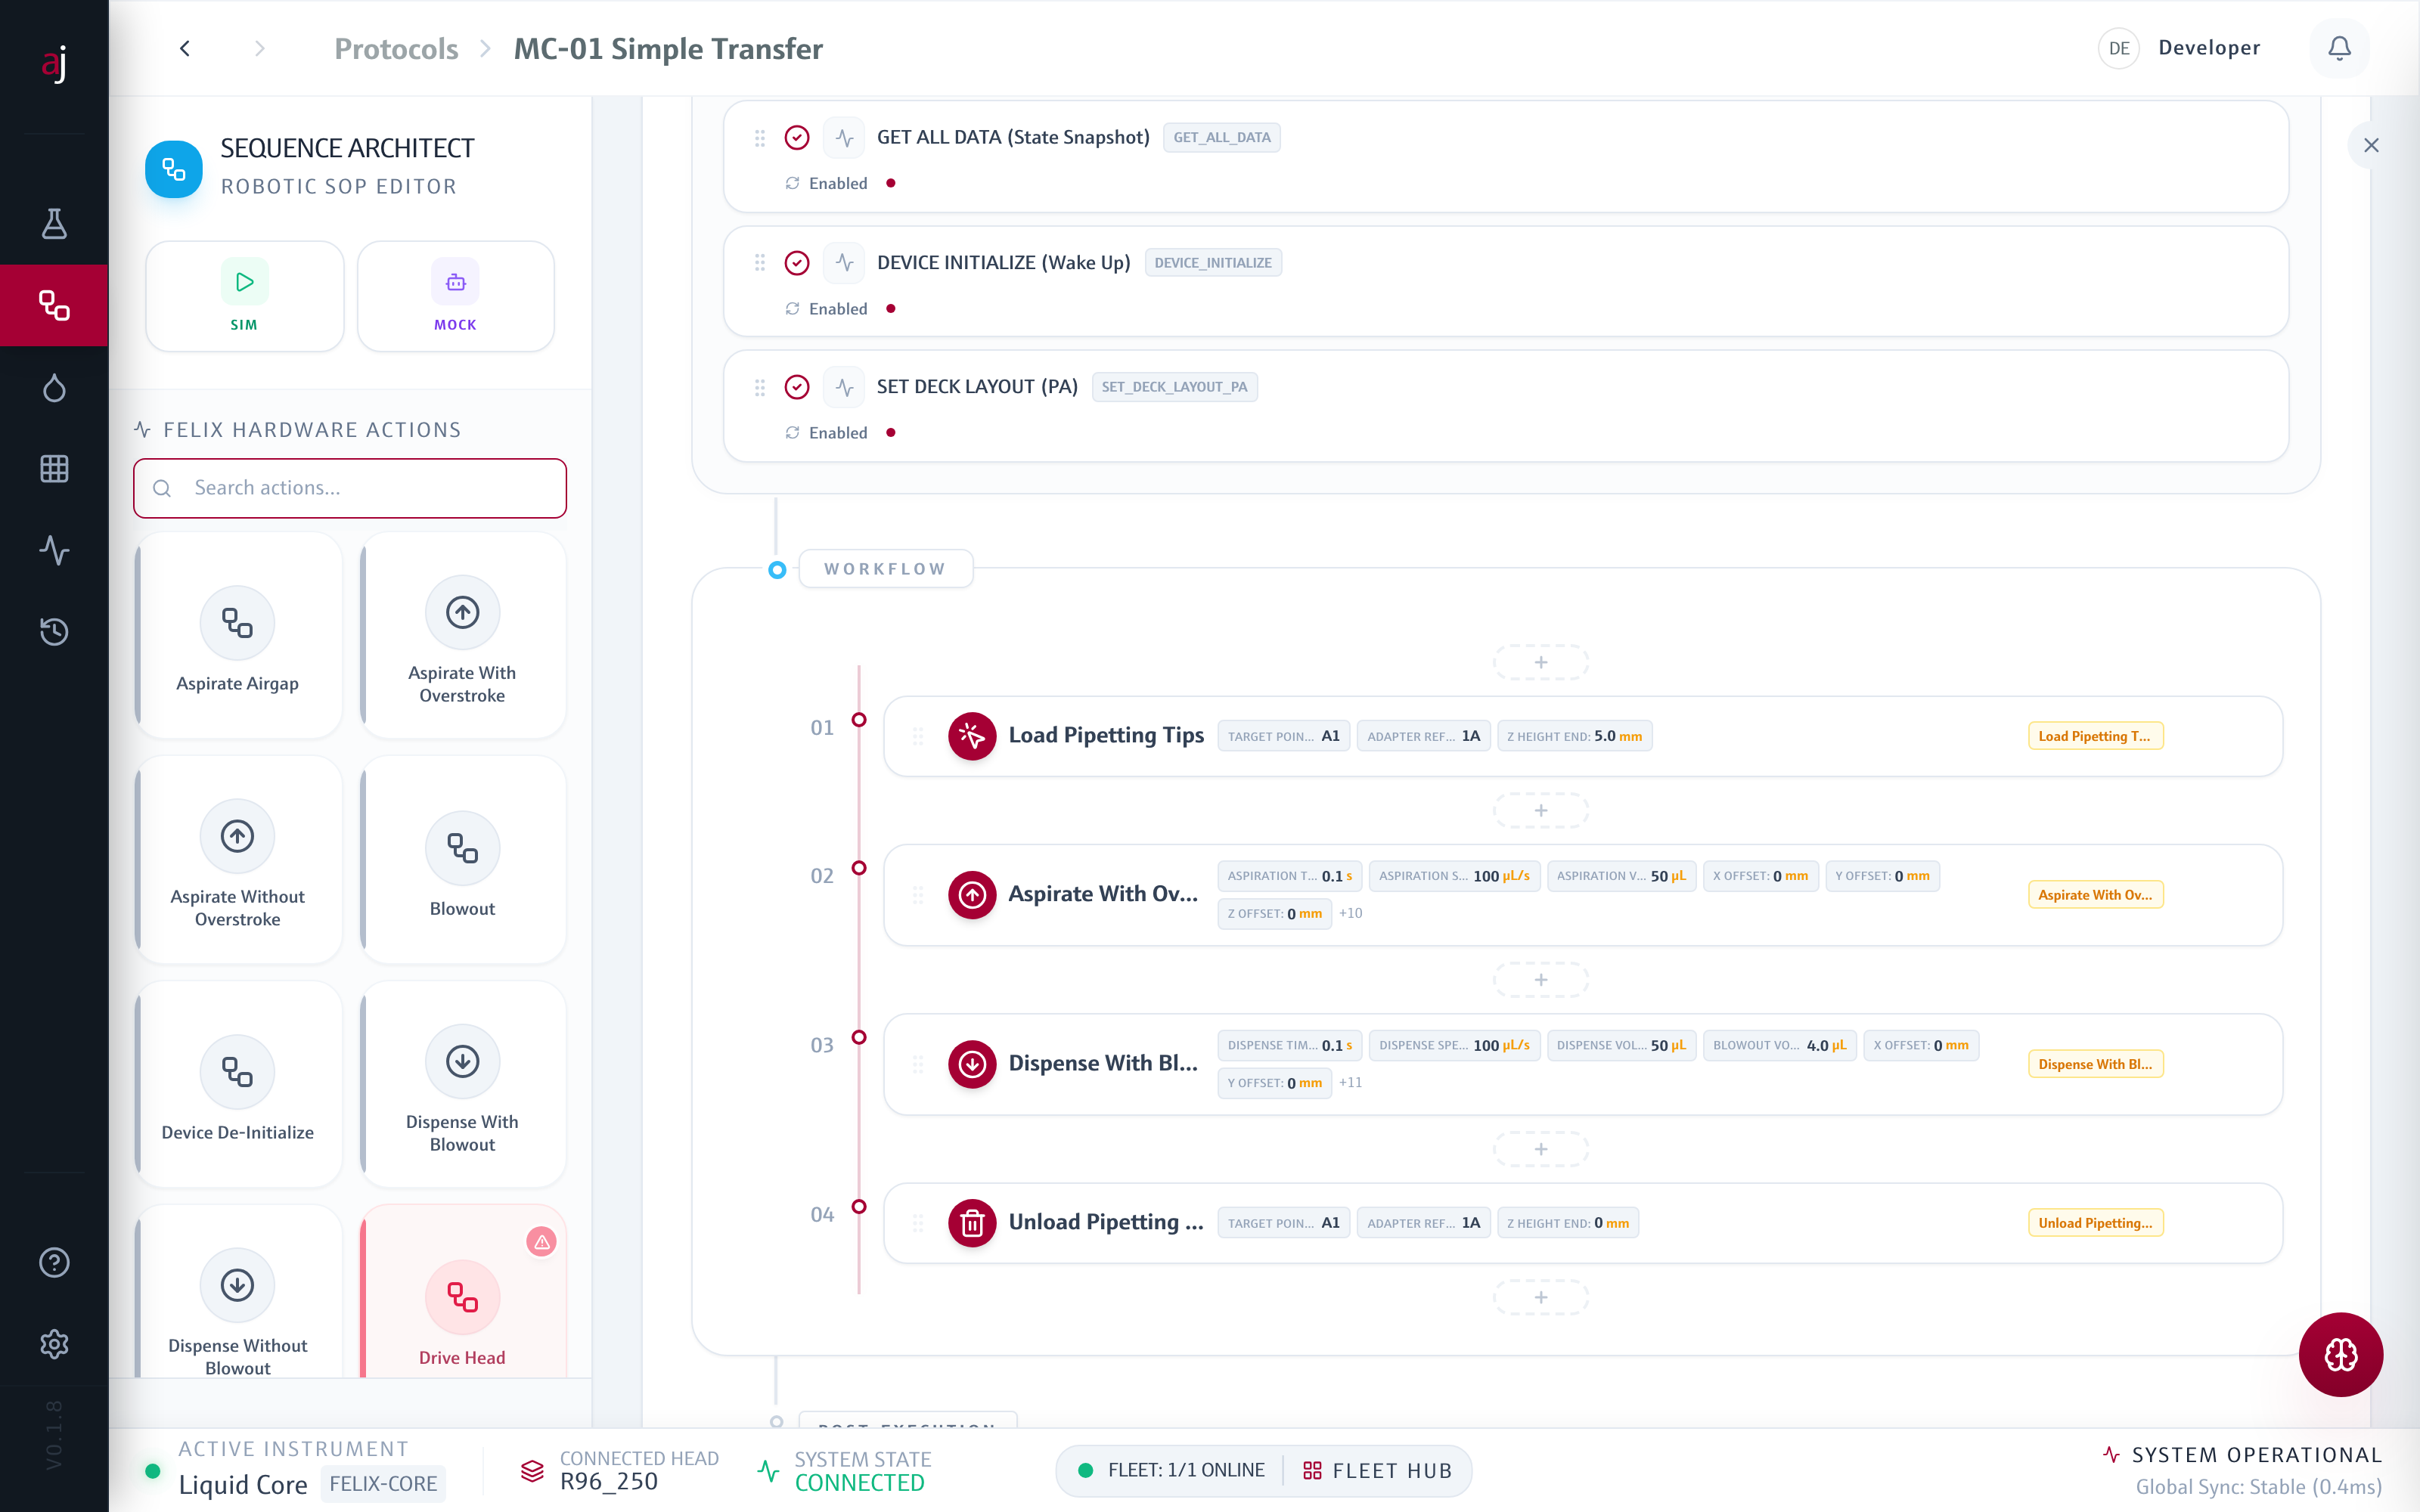Open the activity pulse sidebar icon

click(54, 550)
